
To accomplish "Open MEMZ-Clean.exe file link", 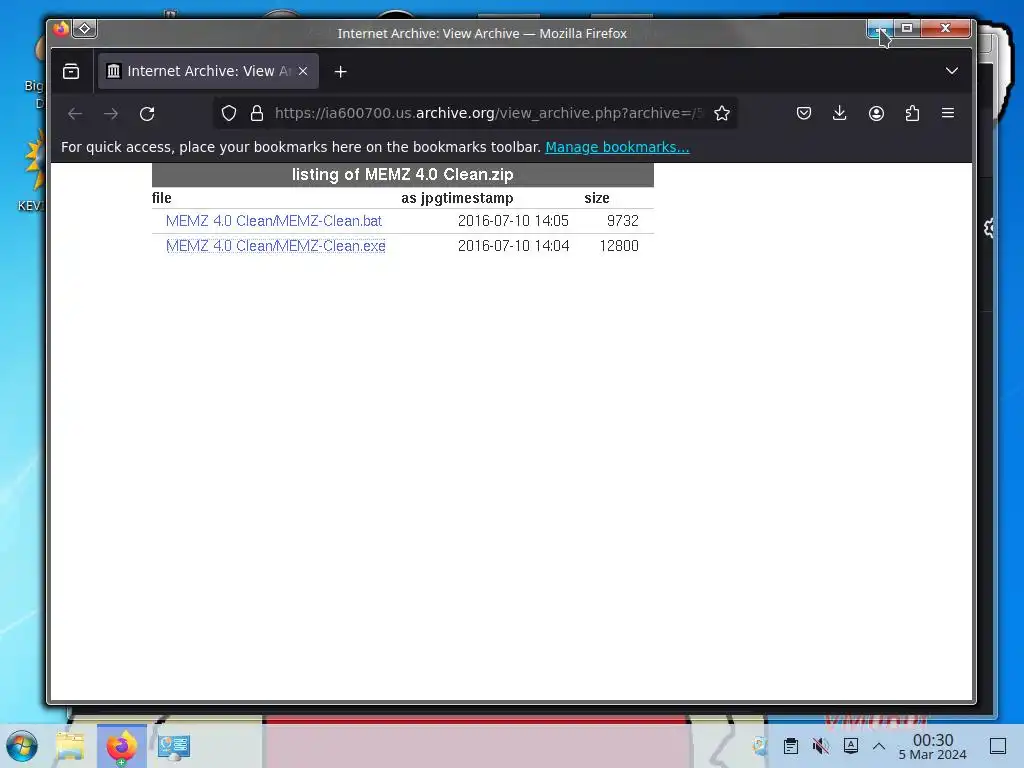I will [x=276, y=246].
